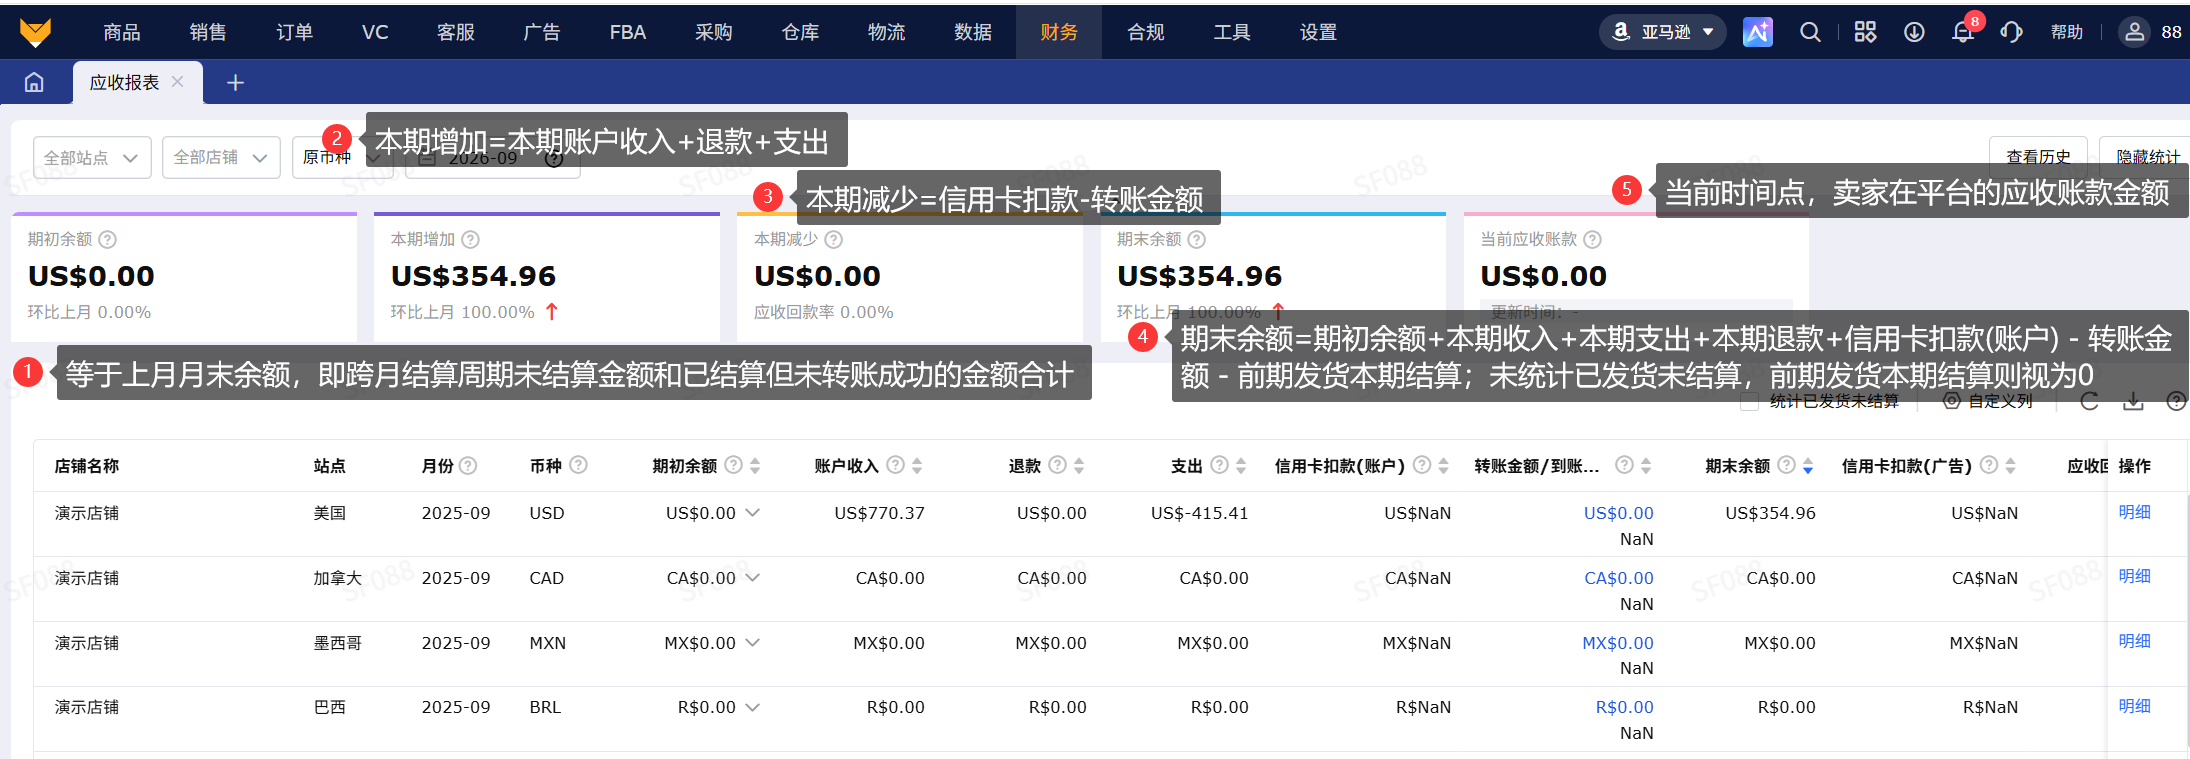Screen dimensions: 2190x759
Task: Sort by the 账户收入 column
Action: coord(917,465)
